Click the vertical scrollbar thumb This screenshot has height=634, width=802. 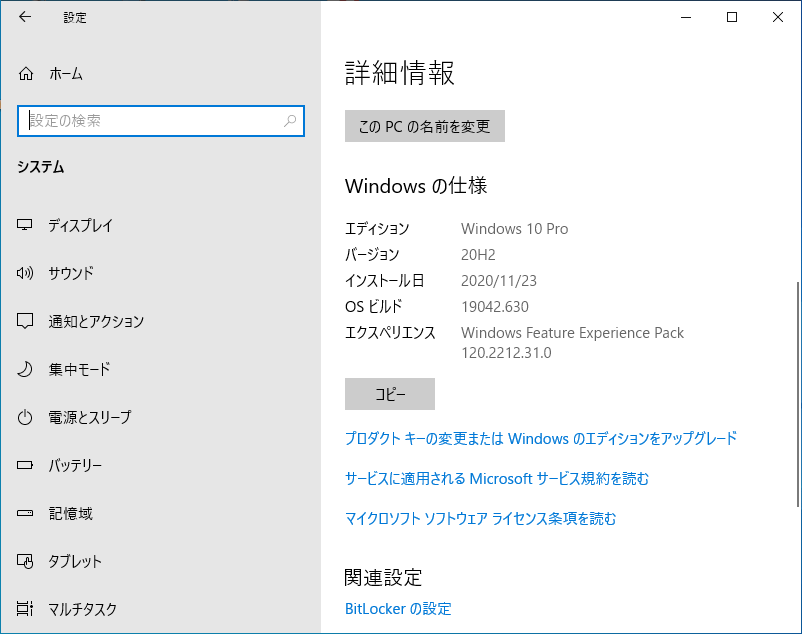798,394
